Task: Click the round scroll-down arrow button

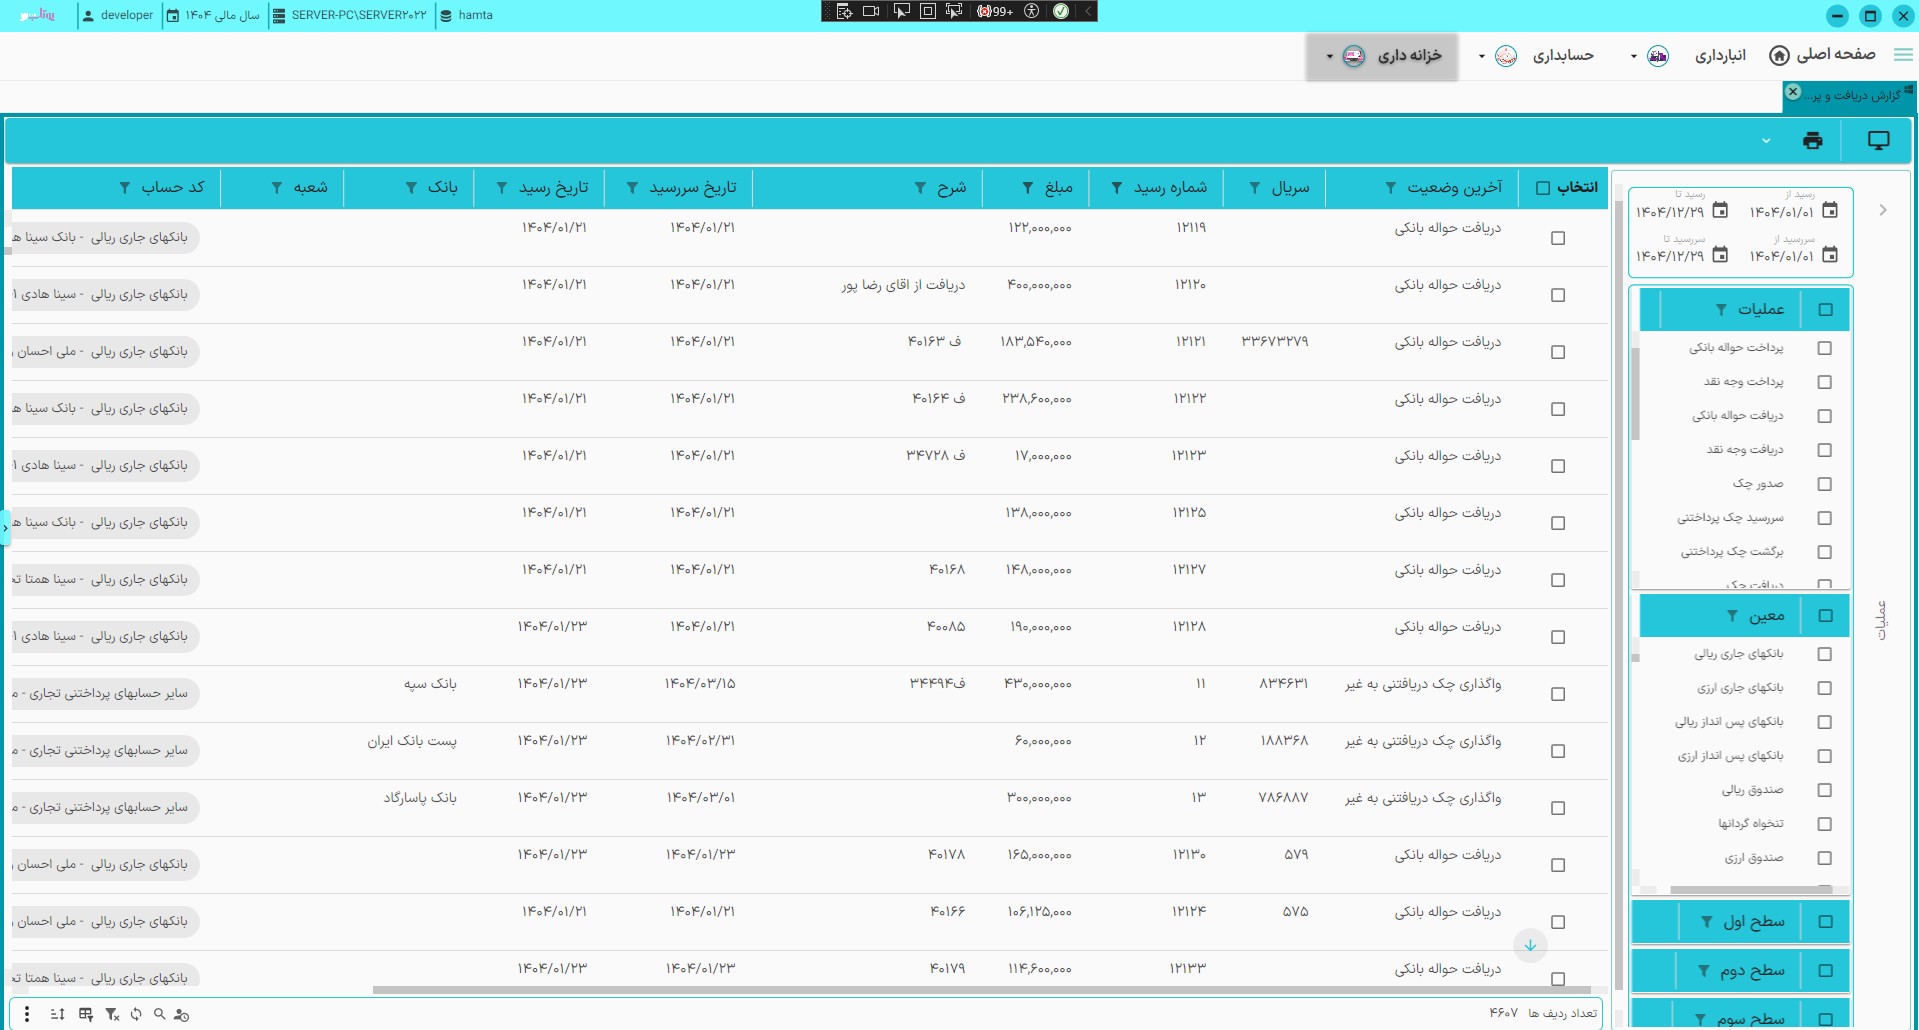Action: tap(1530, 945)
